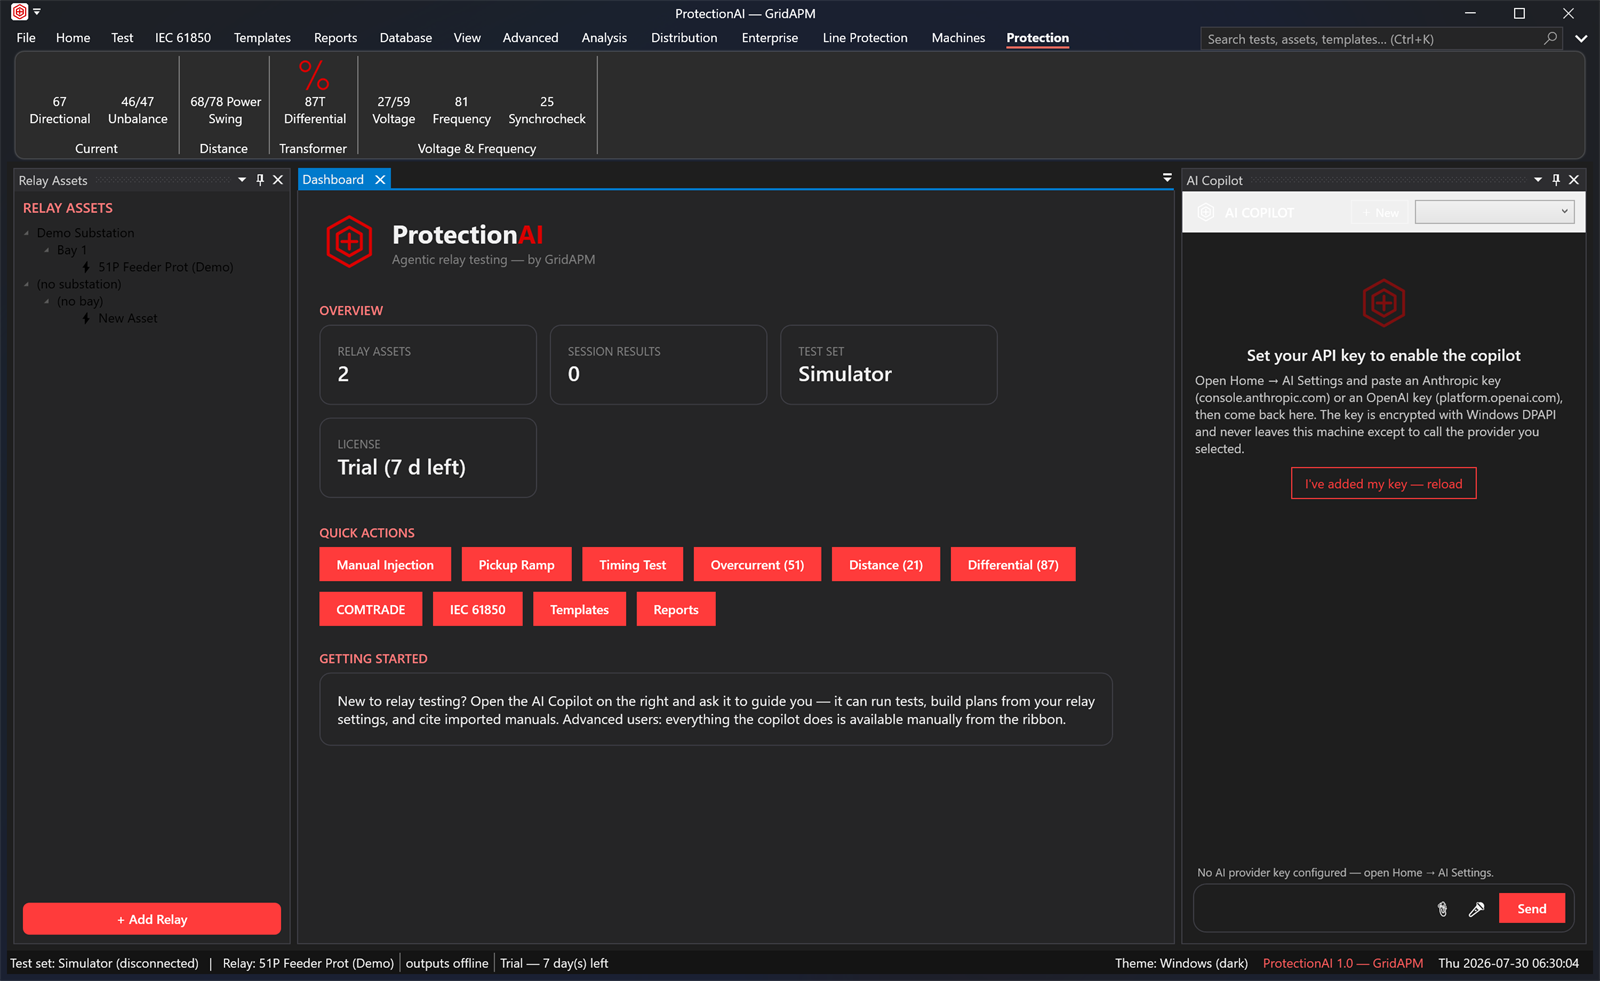Screen dimensions: 1600x981
Task: Click the Templates quick action button
Action: (580, 609)
